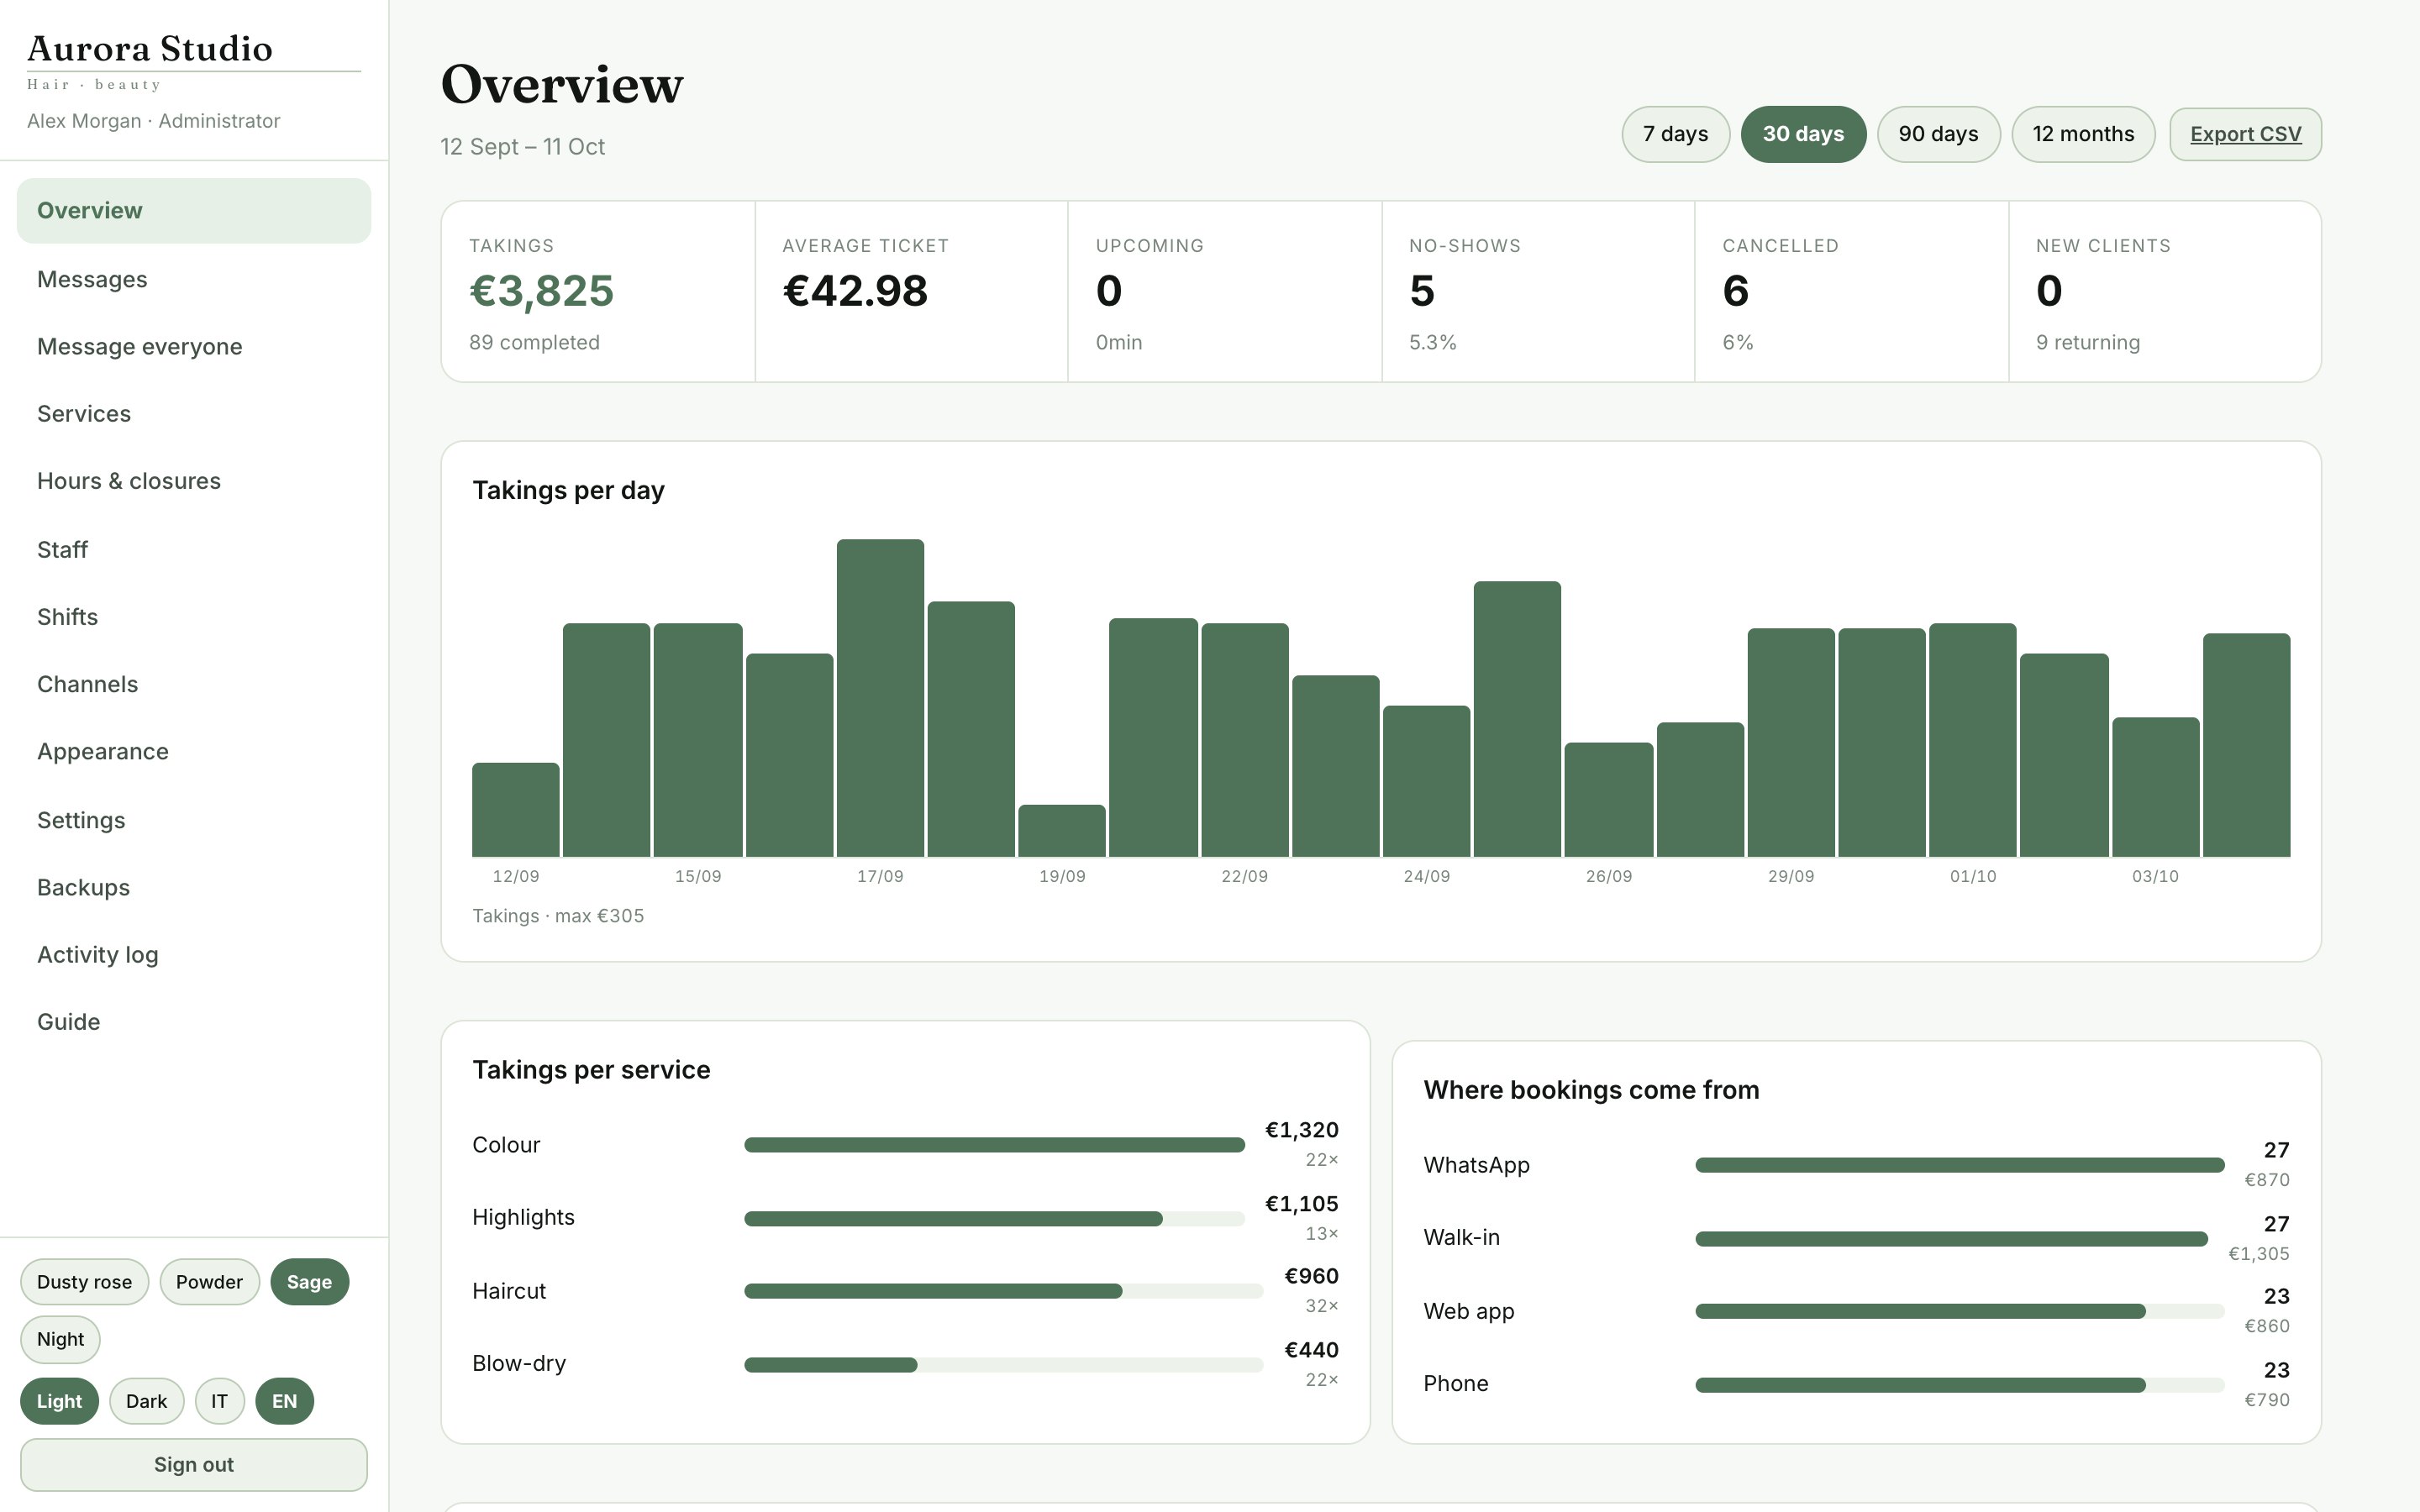Apply the Powder theme
This screenshot has width=2420, height=1512.
pos(209,1282)
